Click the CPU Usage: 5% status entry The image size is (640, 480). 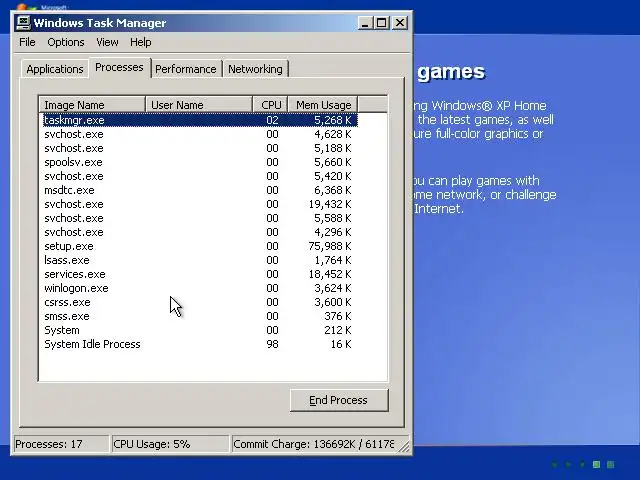[x=170, y=444]
